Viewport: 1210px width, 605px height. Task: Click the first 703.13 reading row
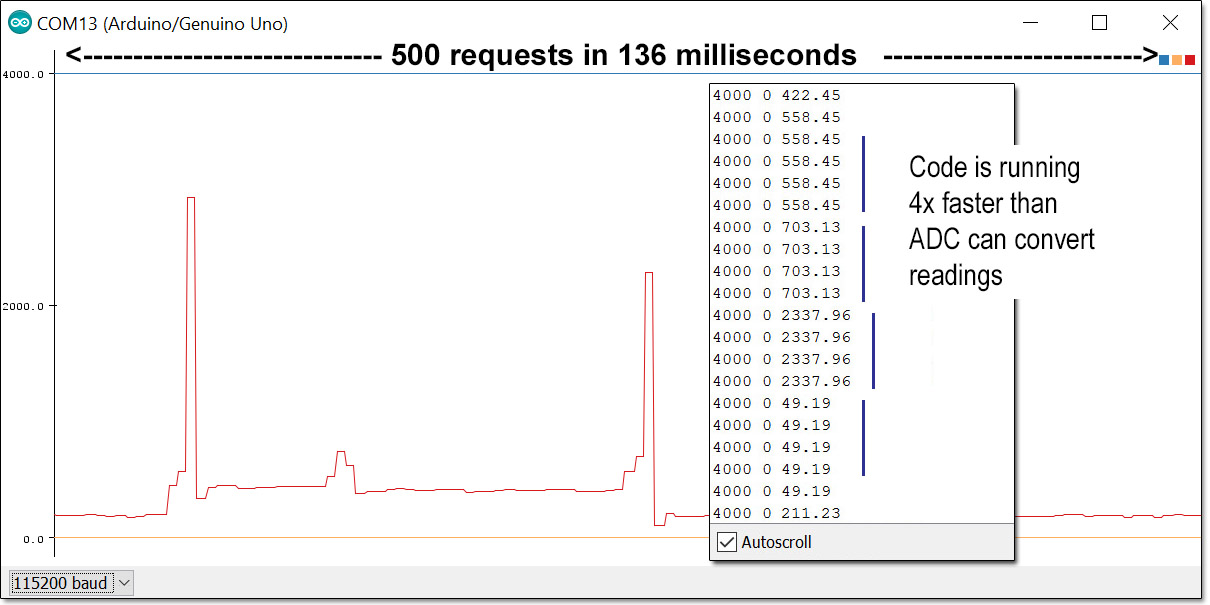coord(776,228)
